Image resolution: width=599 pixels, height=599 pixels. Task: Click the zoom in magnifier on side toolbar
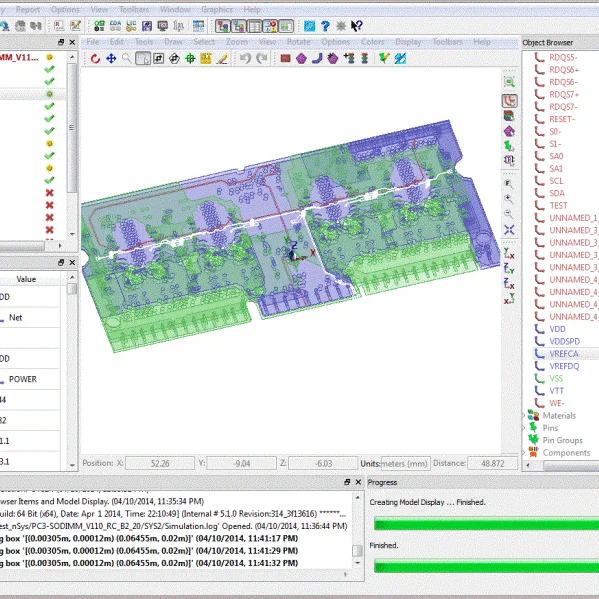(508, 199)
